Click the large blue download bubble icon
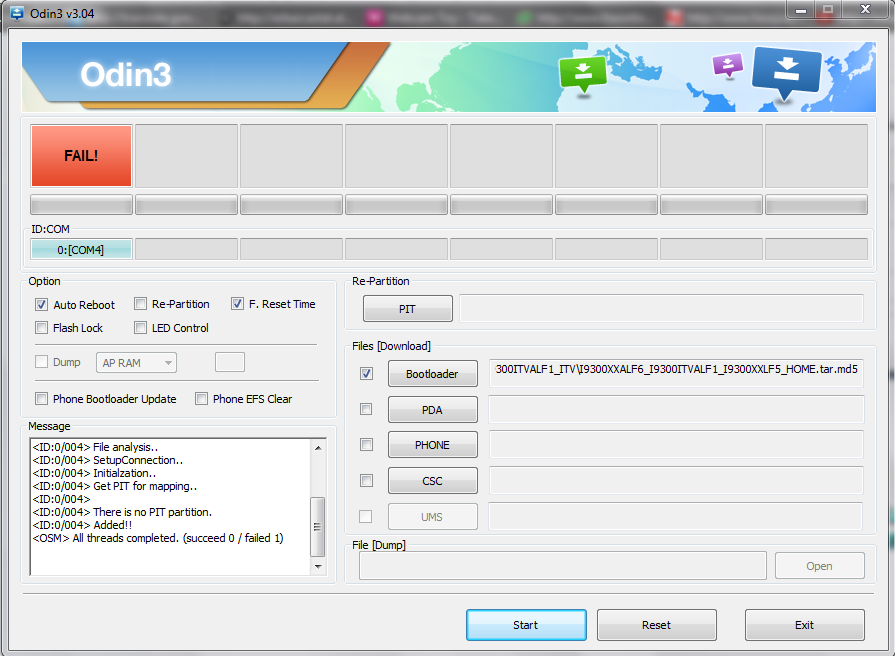The width and height of the screenshot is (895, 656). point(787,74)
